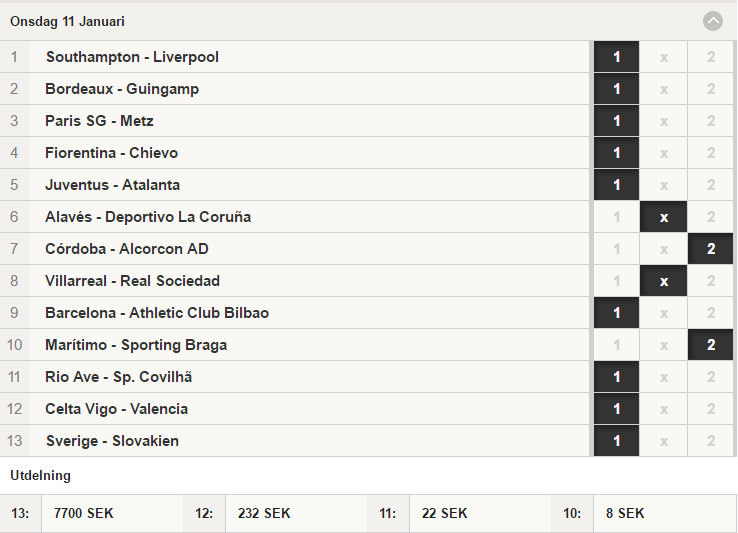Image resolution: width=738 pixels, height=533 pixels.
Task: Toggle the 1 pick for Paris SG - Metz
Action: point(617,121)
